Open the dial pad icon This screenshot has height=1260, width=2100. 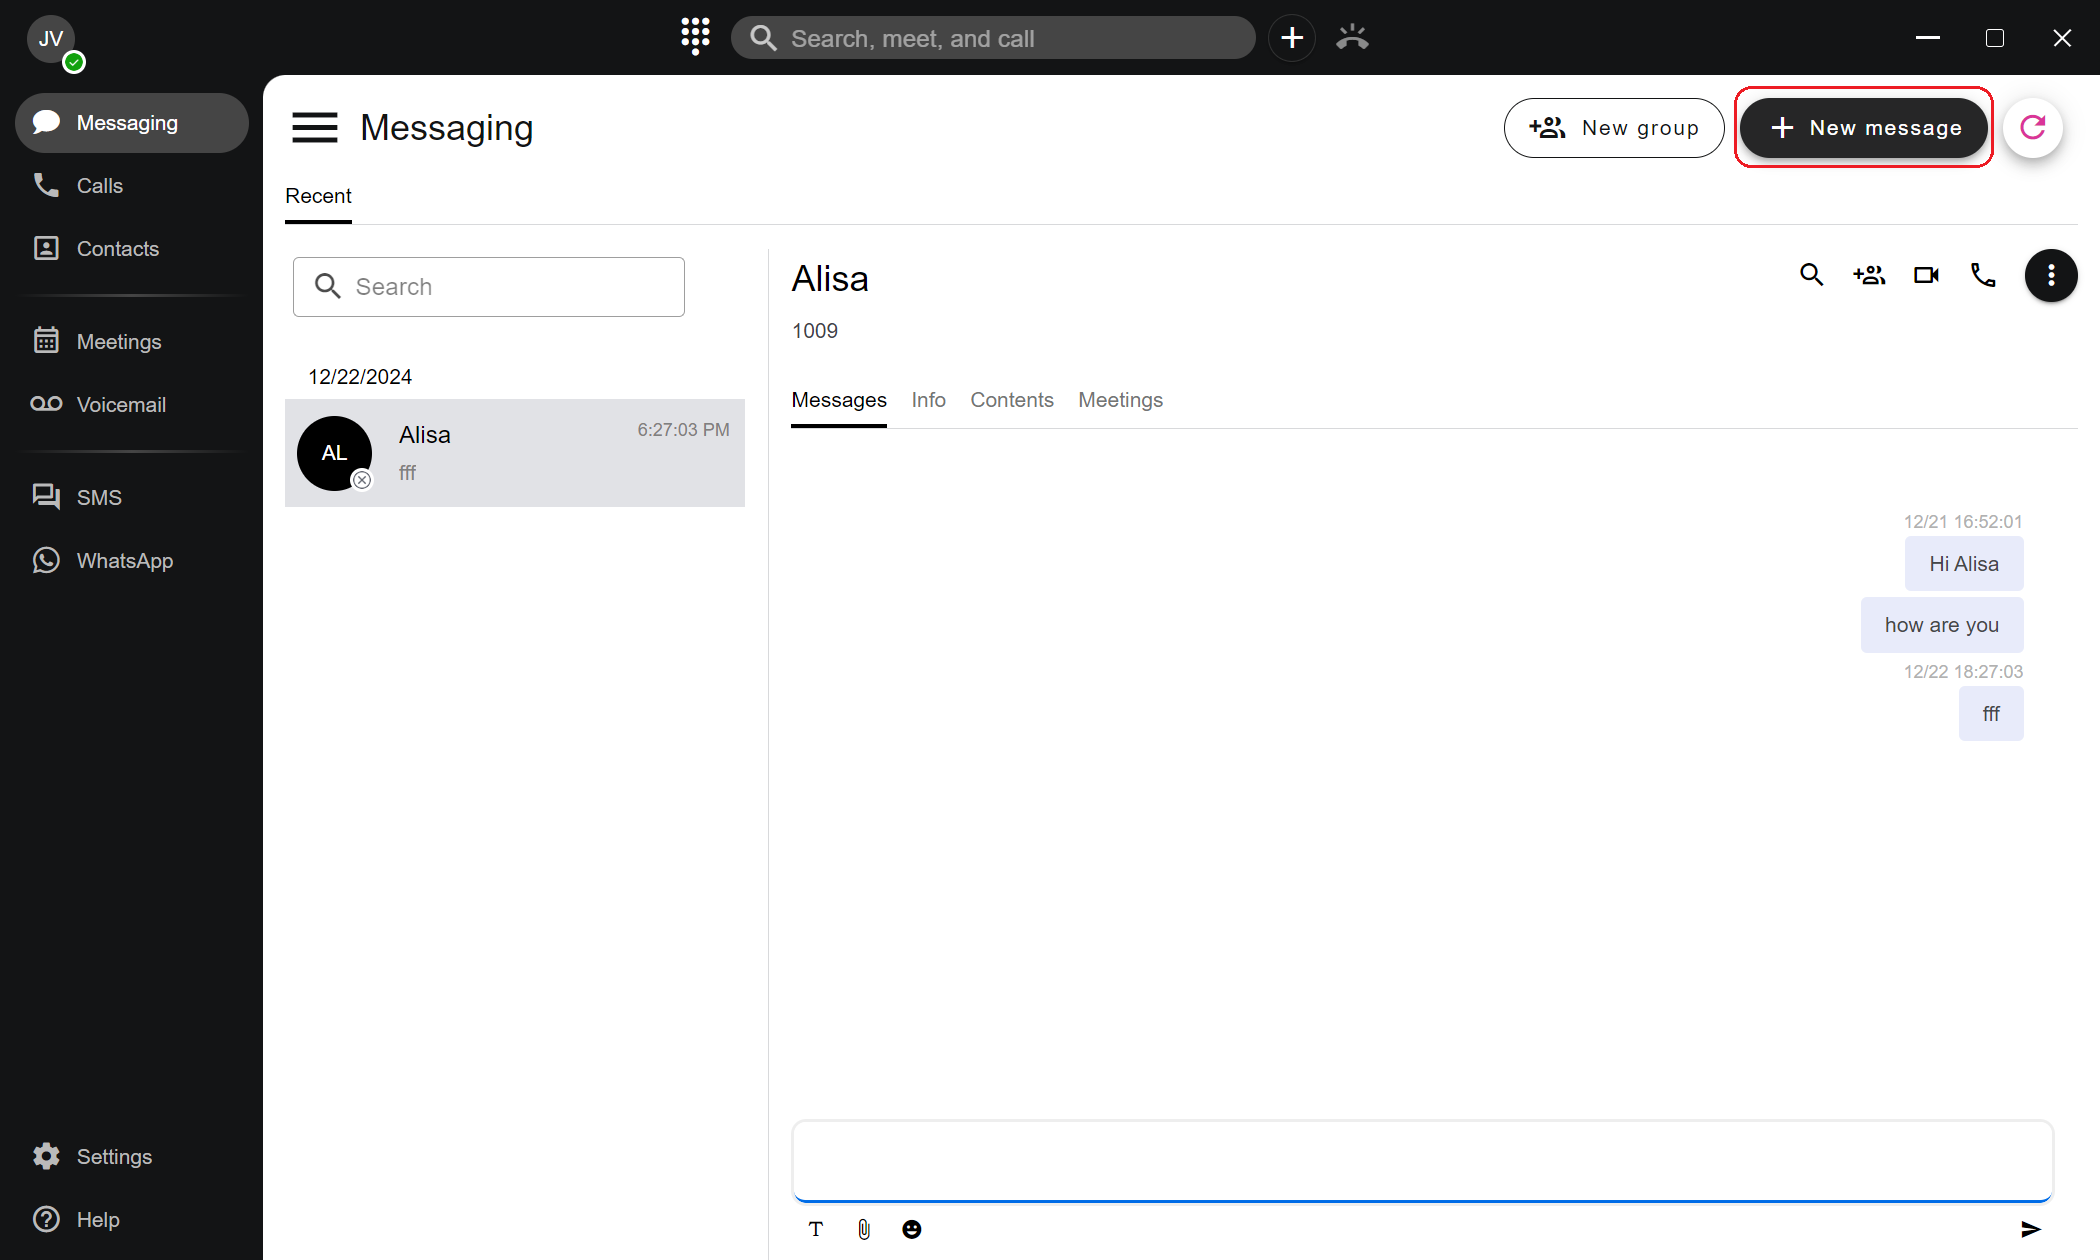pyautogui.click(x=695, y=37)
